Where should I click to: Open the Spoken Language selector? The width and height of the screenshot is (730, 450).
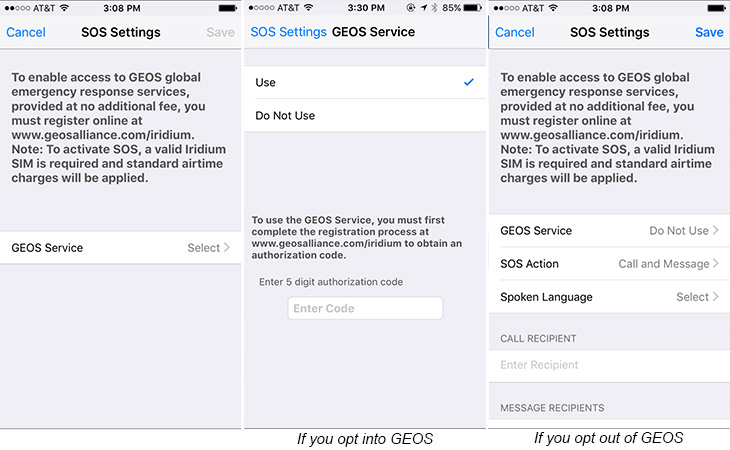click(610, 297)
